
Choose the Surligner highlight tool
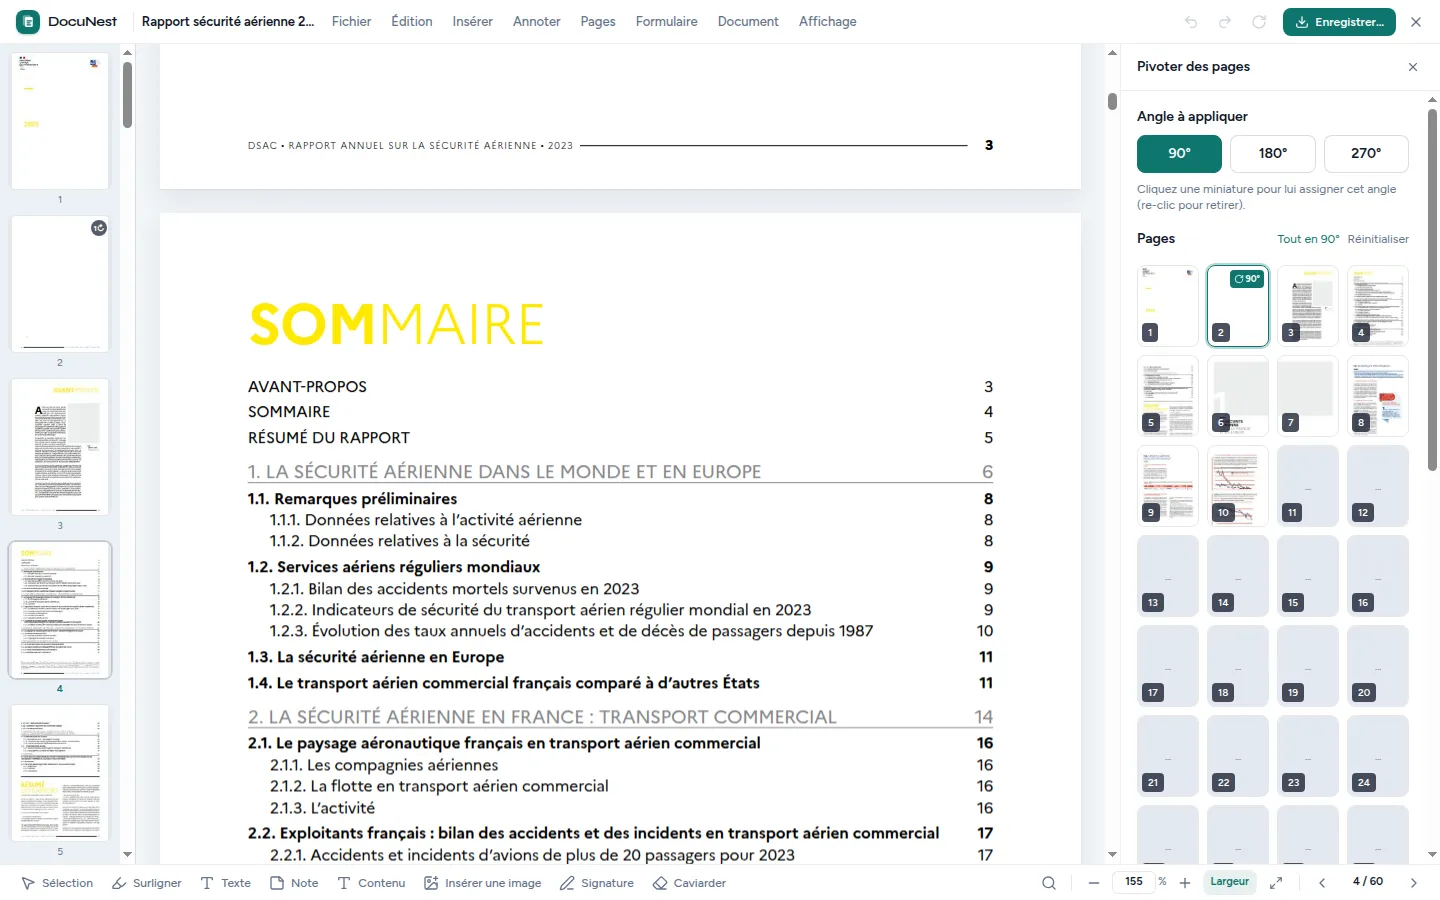pyautogui.click(x=147, y=883)
